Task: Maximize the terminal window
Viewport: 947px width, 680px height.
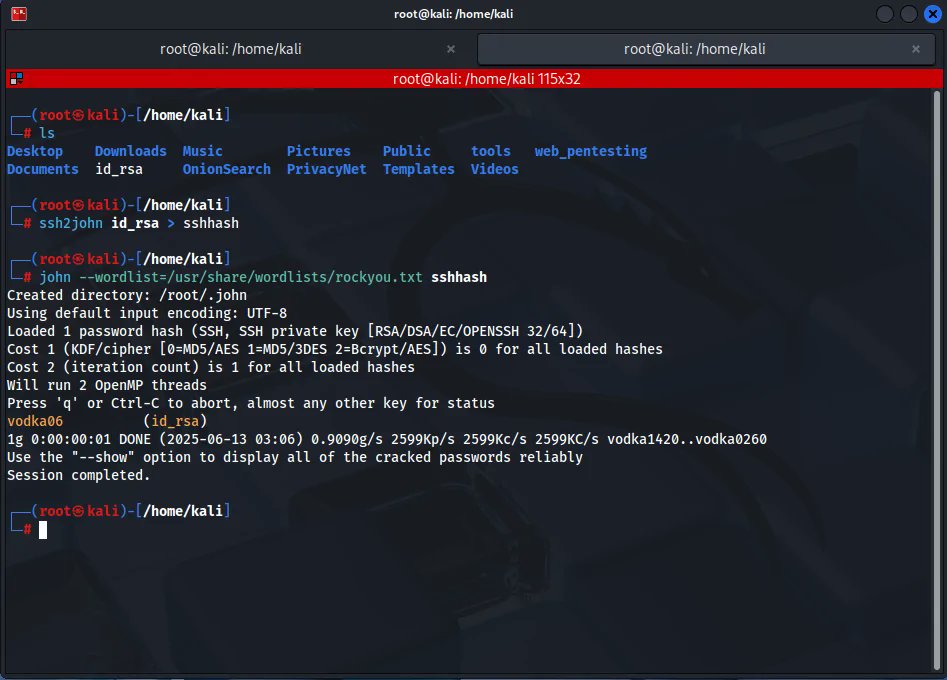Action: (x=908, y=13)
